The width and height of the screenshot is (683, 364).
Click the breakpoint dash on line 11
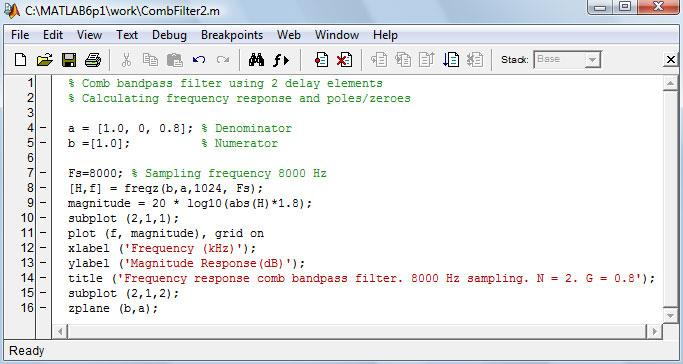click(x=43, y=233)
